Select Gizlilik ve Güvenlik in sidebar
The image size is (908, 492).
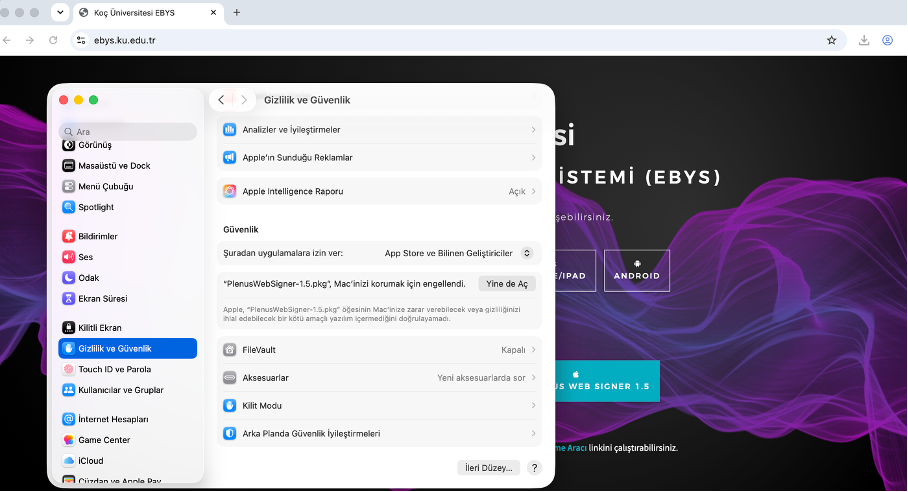pyautogui.click(x=127, y=348)
